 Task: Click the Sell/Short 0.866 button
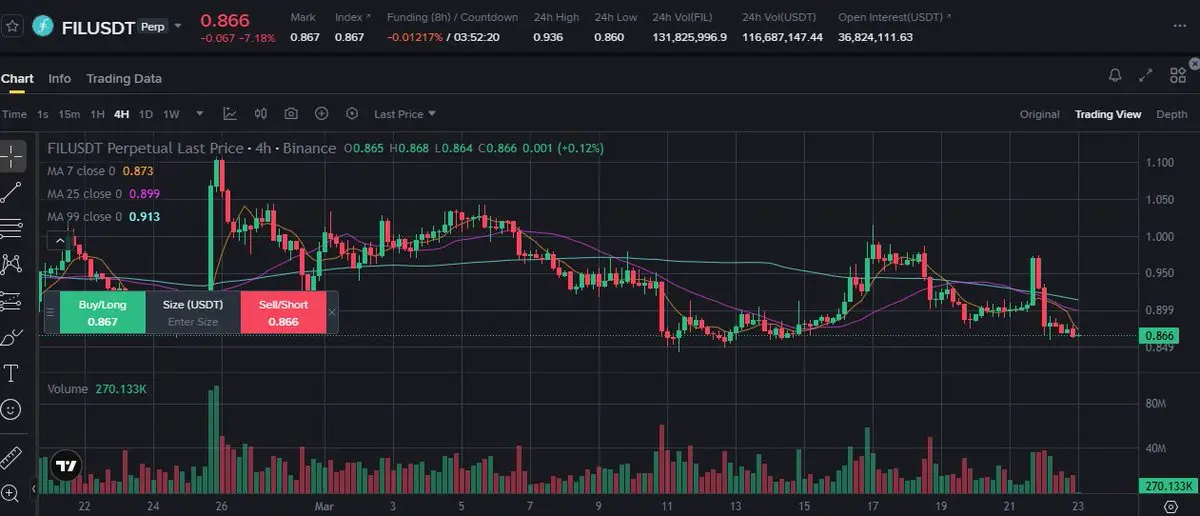pyautogui.click(x=283, y=312)
